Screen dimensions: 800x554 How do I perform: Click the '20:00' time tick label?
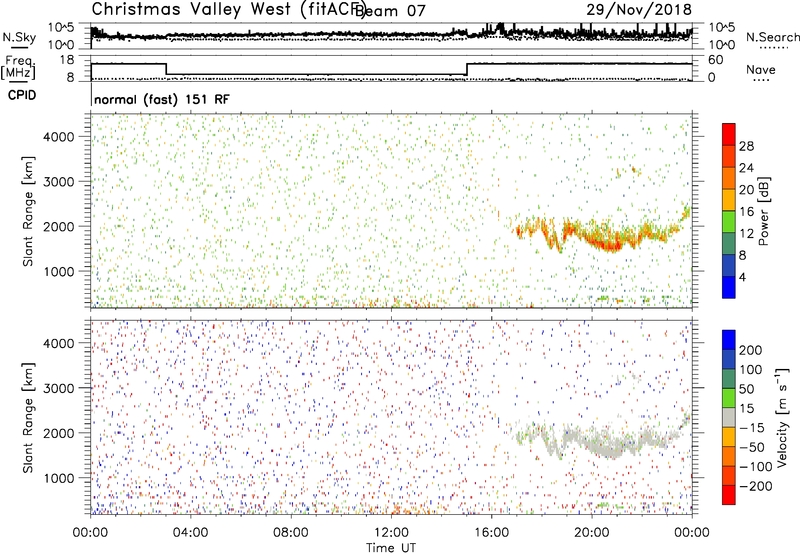pyautogui.click(x=591, y=533)
